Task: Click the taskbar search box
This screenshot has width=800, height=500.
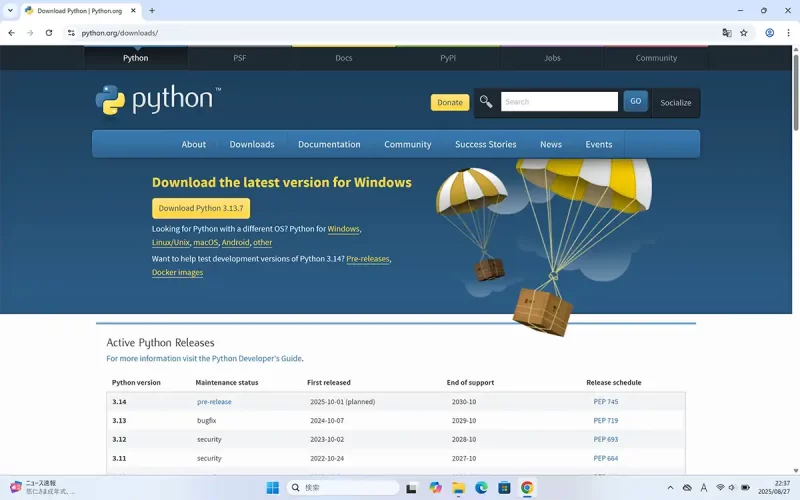Action: (x=343, y=488)
